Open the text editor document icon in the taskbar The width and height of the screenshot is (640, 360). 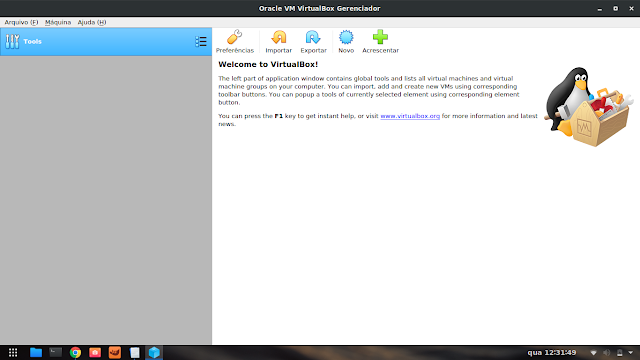tap(134, 352)
